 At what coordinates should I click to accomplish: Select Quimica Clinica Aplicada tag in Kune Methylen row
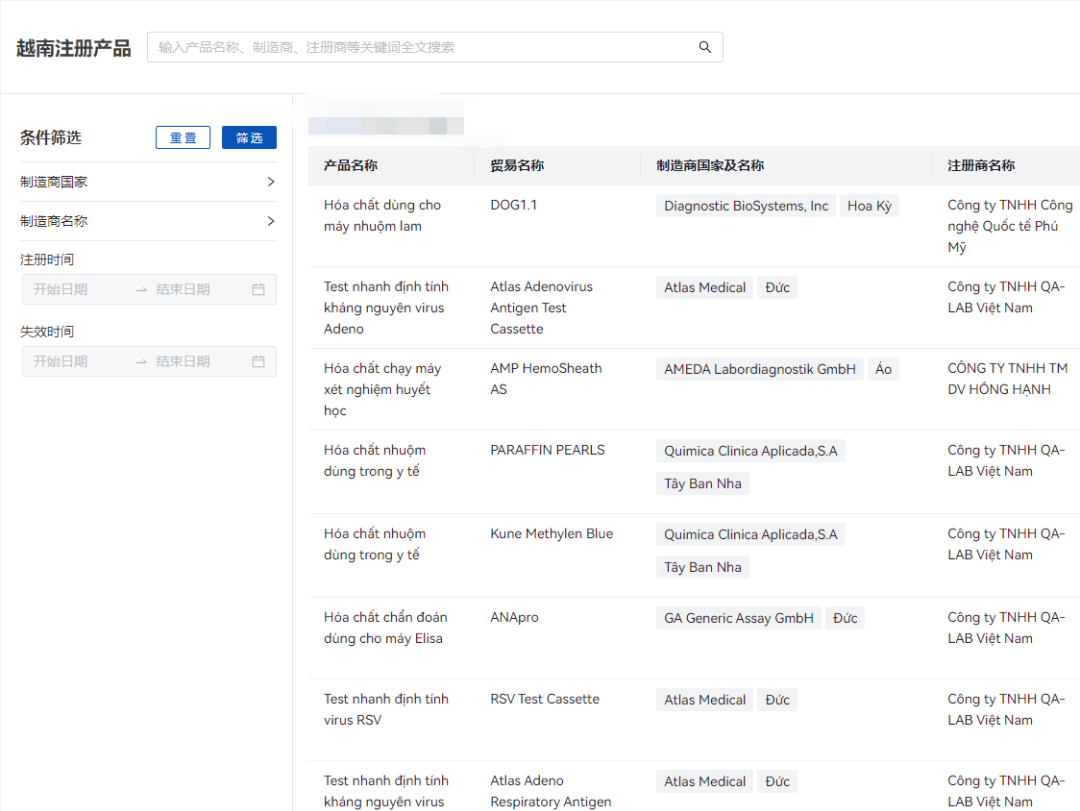[751, 535]
